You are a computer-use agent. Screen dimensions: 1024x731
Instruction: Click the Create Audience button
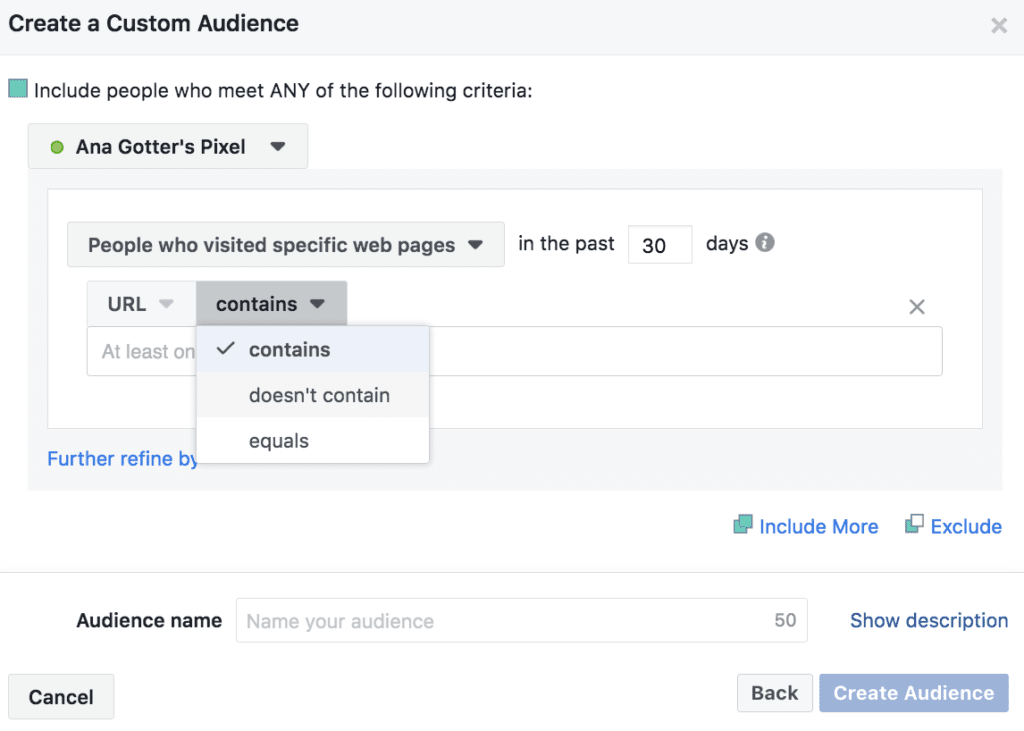(x=913, y=692)
